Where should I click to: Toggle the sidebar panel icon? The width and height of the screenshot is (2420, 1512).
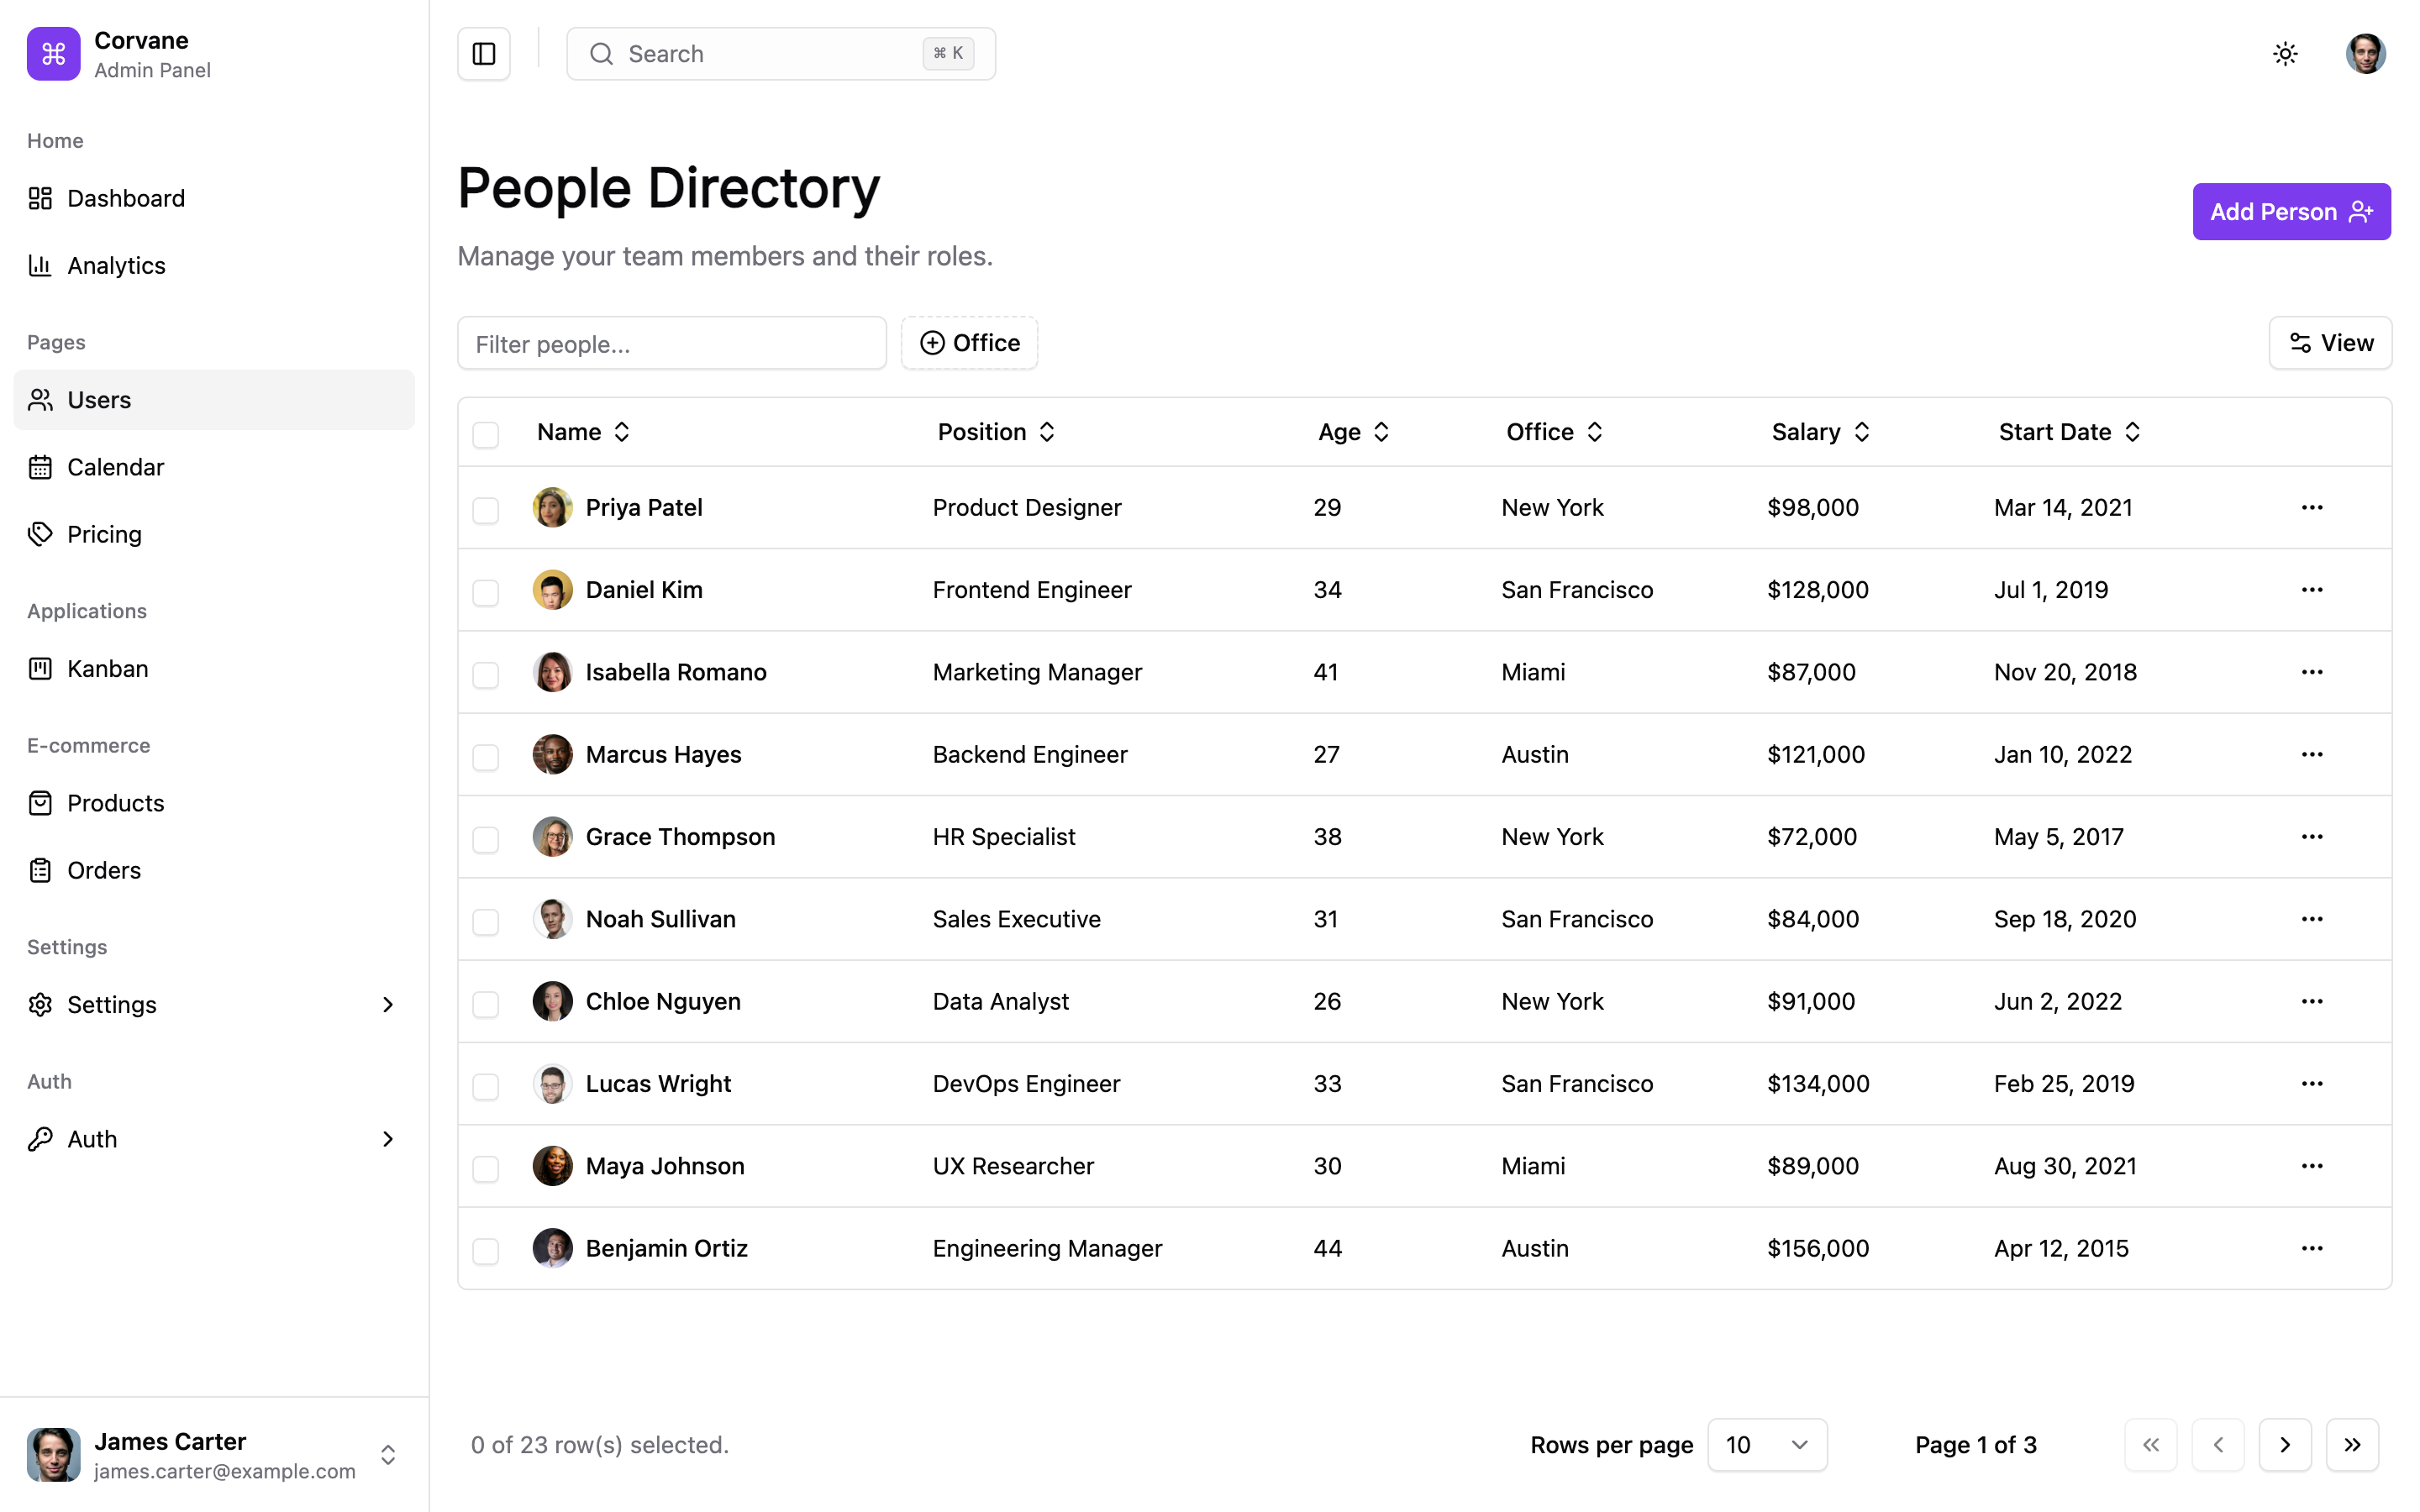click(484, 54)
